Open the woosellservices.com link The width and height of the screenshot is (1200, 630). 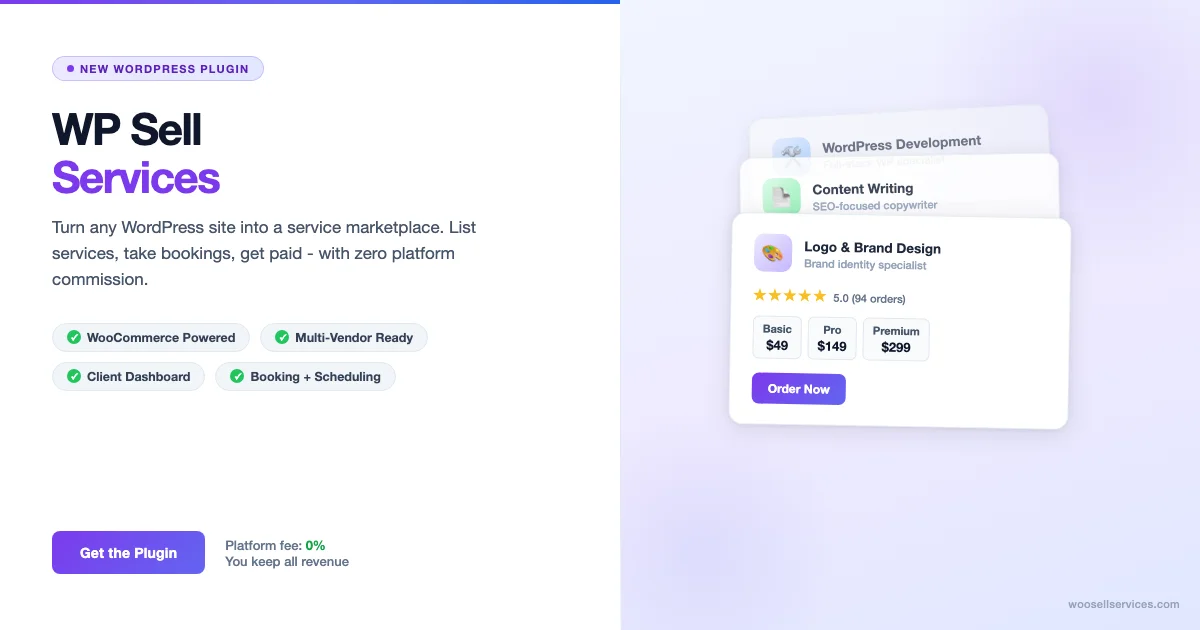pos(1123,604)
